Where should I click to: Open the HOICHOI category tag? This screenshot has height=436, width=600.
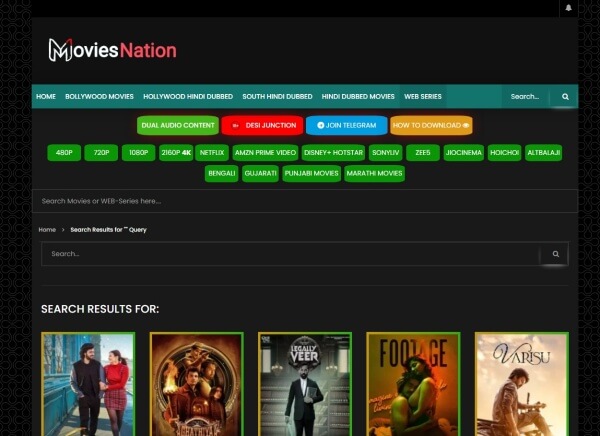[504, 152]
